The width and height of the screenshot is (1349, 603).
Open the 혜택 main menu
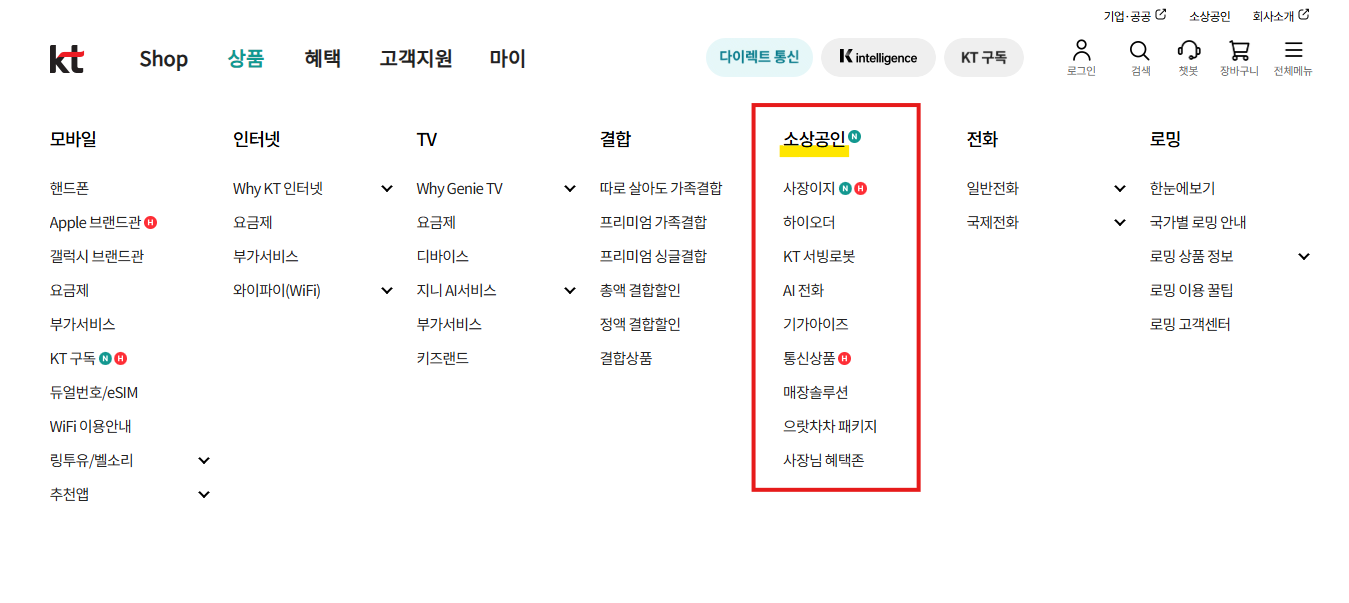tap(323, 58)
